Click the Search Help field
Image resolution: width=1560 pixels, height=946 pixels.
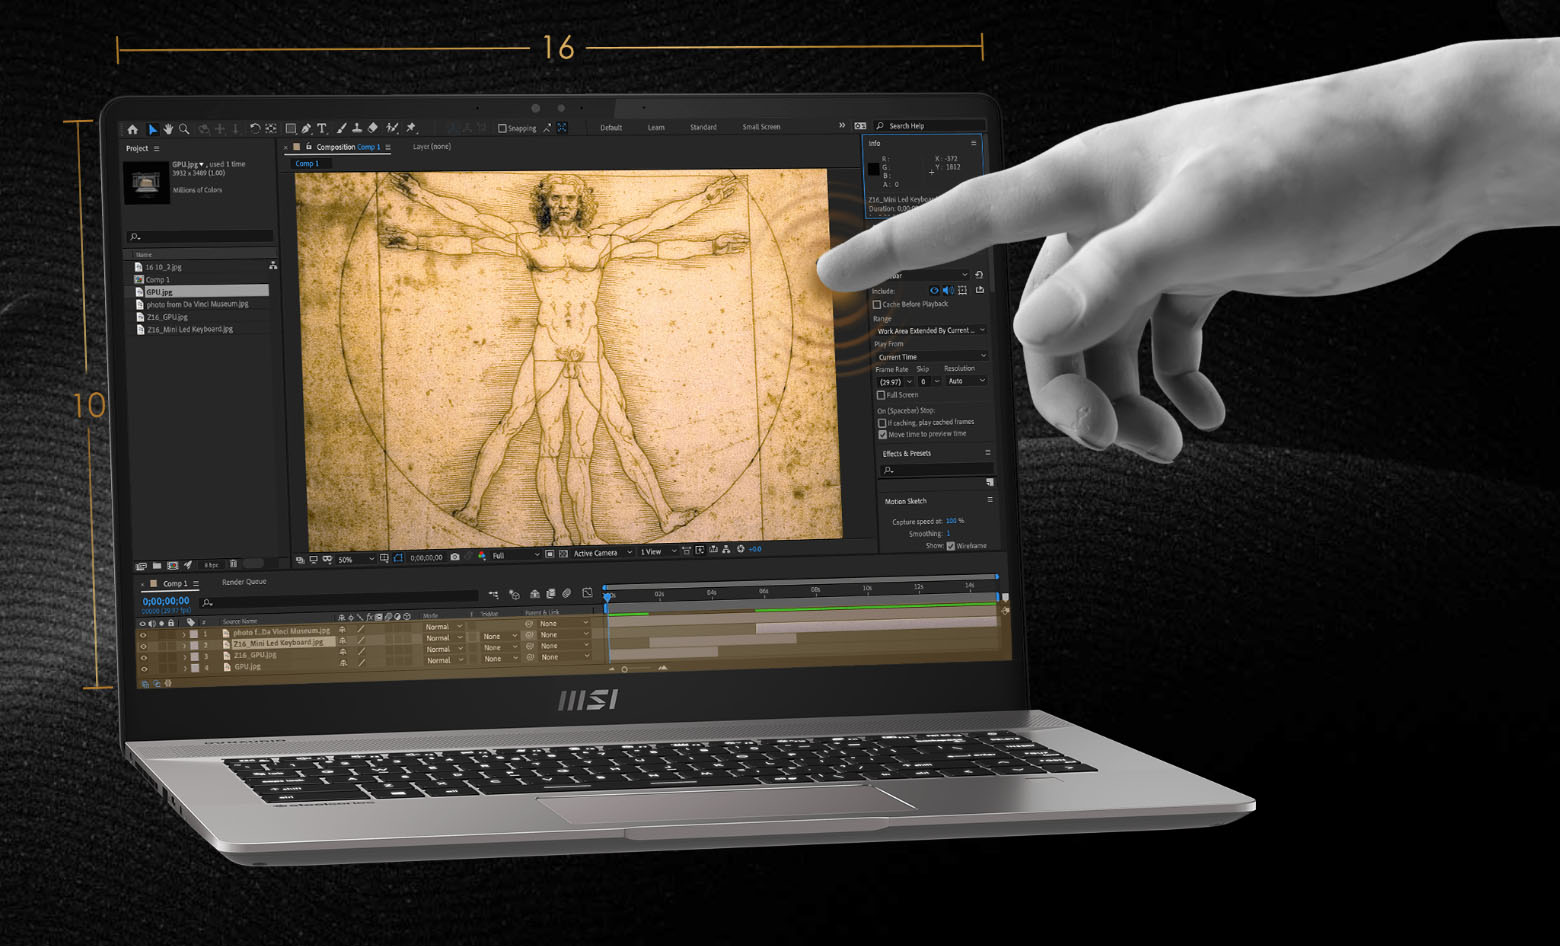coord(930,126)
